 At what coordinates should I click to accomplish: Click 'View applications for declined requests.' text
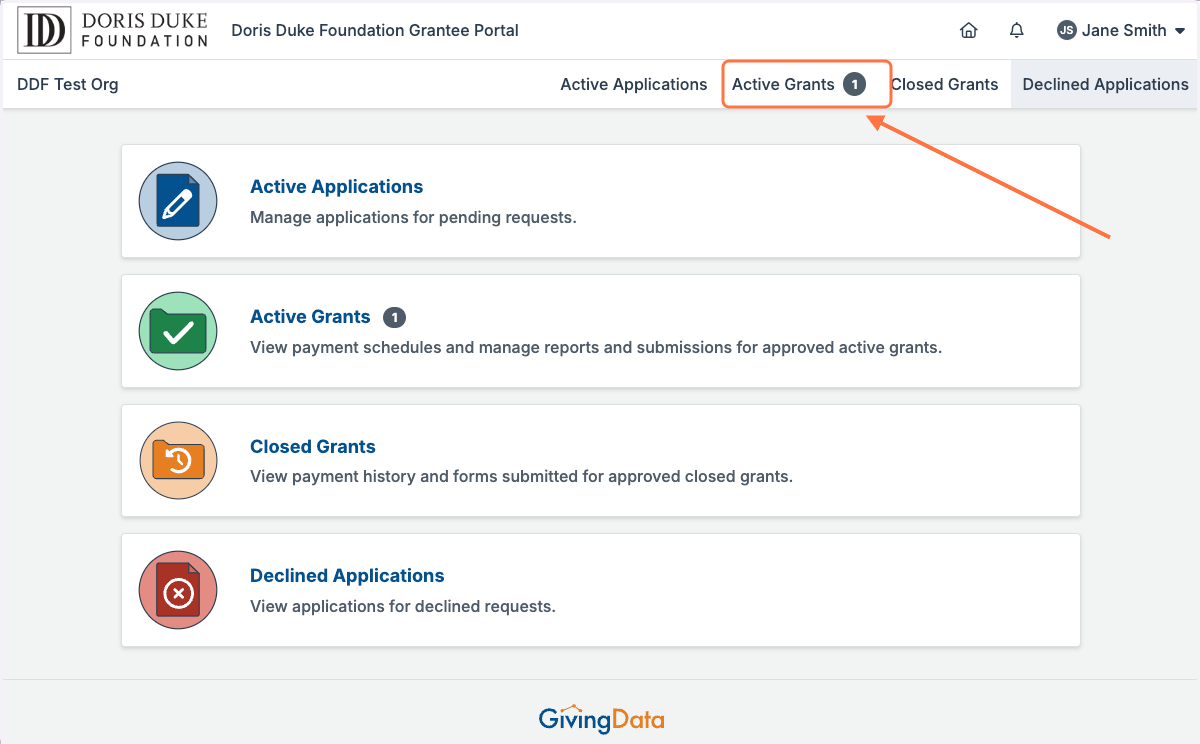[x=402, y=606]
